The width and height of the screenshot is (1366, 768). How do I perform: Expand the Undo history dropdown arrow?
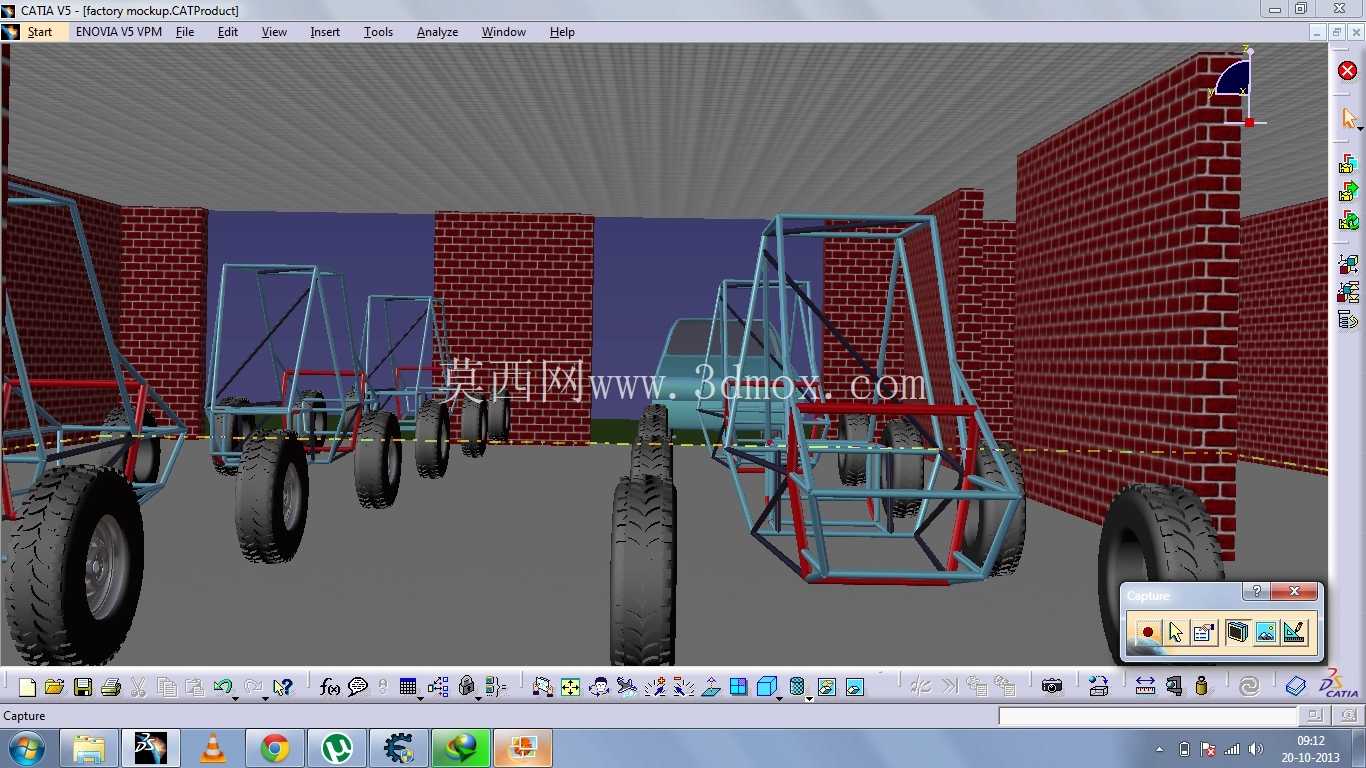[235, 697]
